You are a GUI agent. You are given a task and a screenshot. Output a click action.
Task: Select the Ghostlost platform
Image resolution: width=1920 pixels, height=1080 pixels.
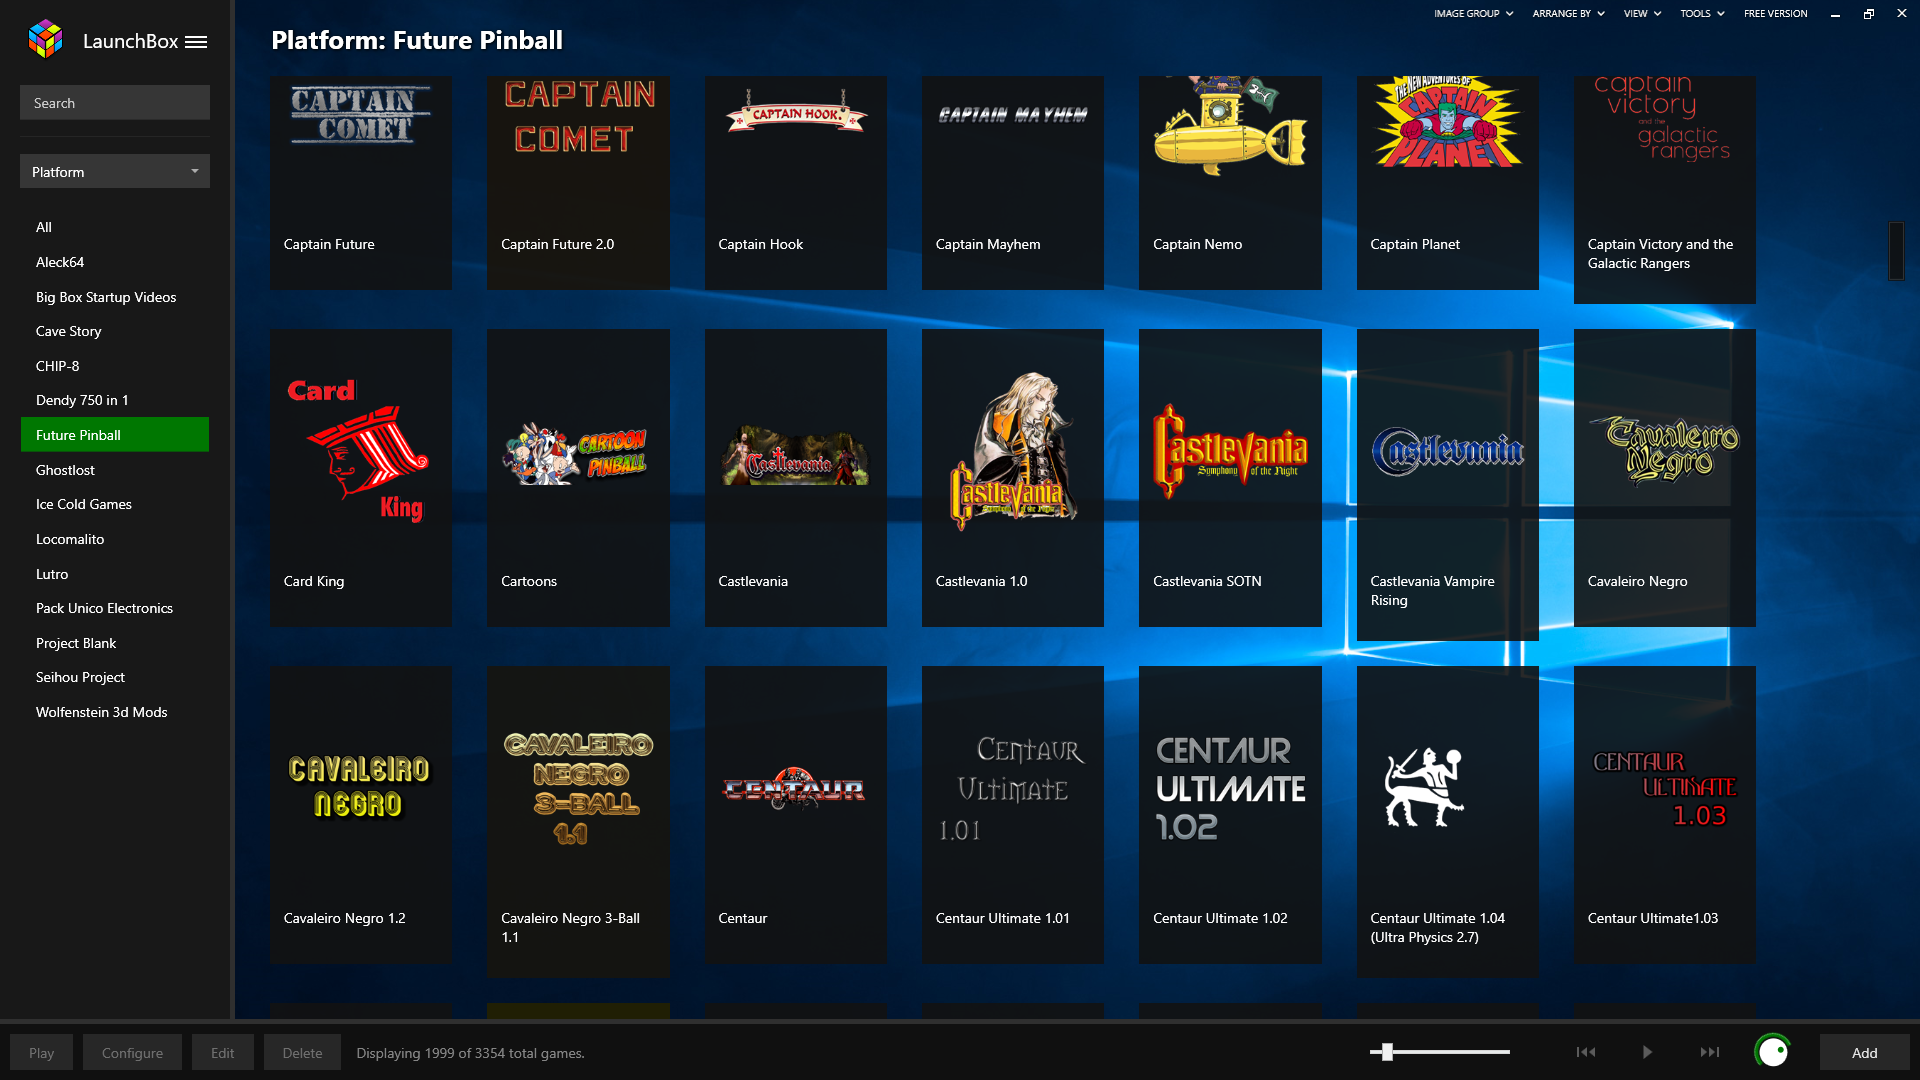pos(115,470)
